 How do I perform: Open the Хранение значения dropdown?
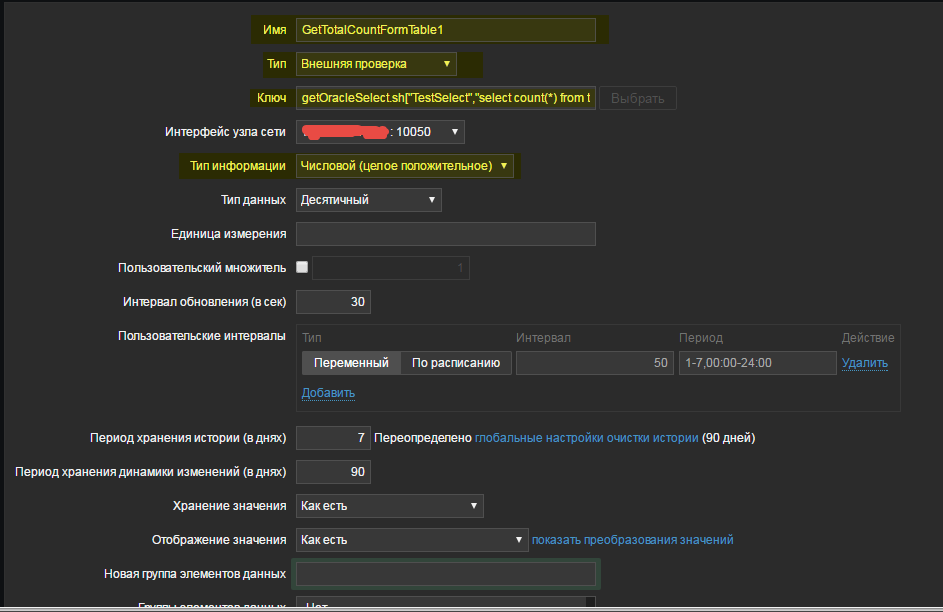tap(390, 506)
